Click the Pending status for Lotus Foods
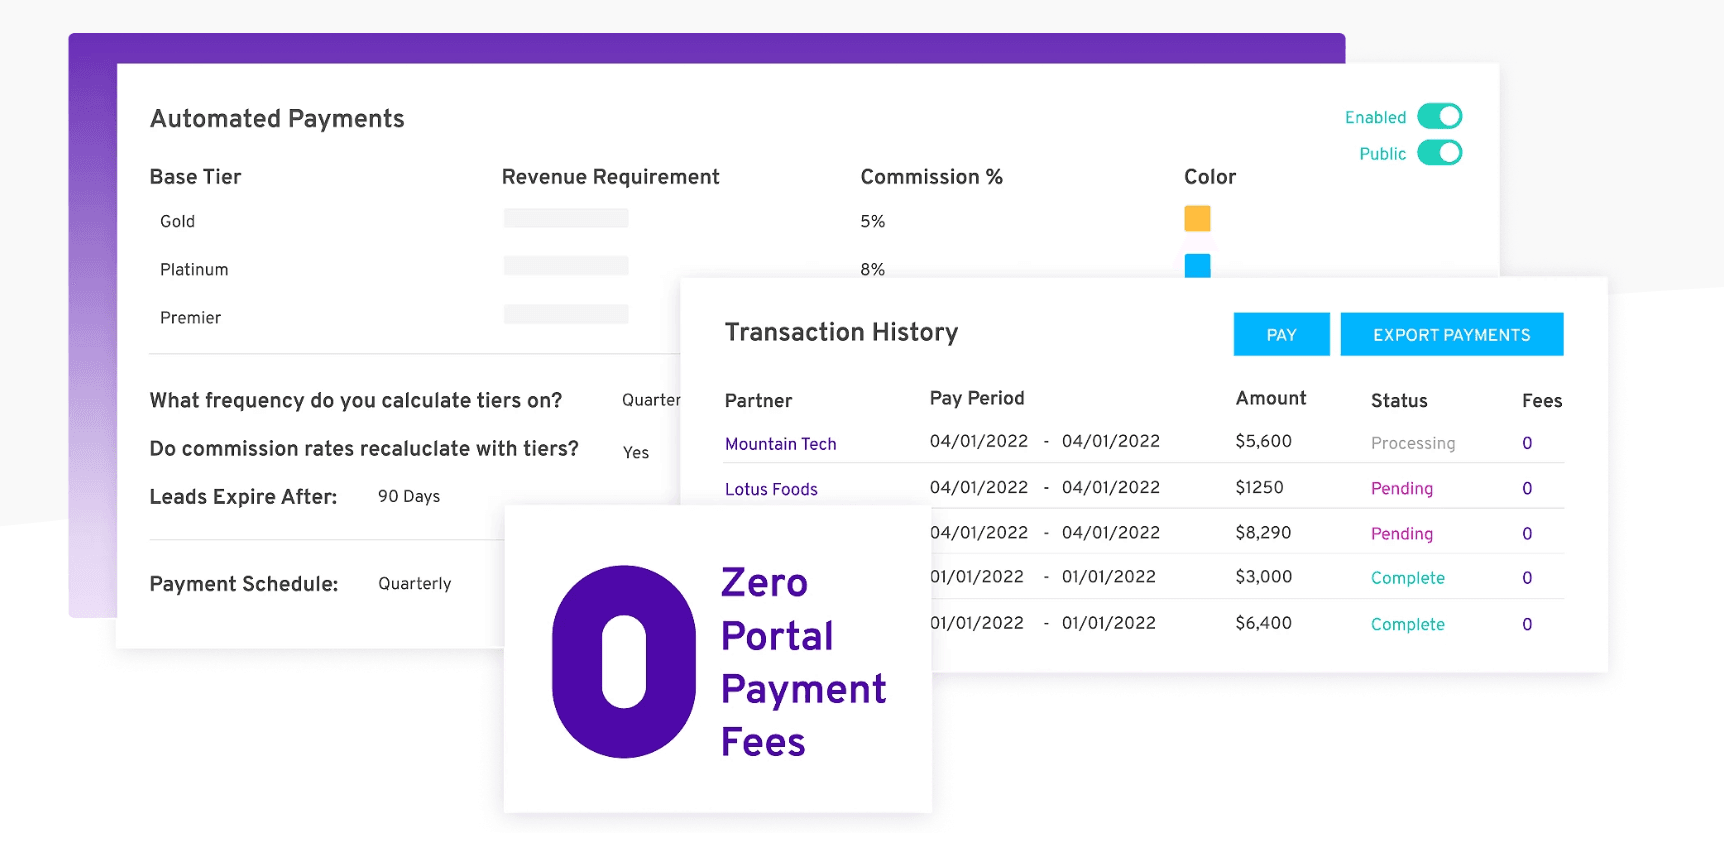1724x850 pixels. pyautogui.click(x=1401, y=488)
